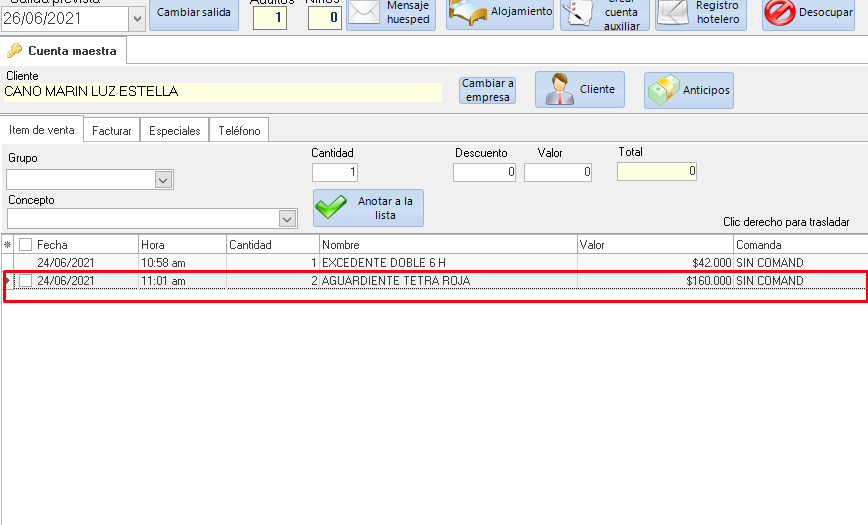Check the EXCEDENTE DOBLE 6 H row checkbox
868x525 pixels.
pyautogui.click(x=26, y=263)
